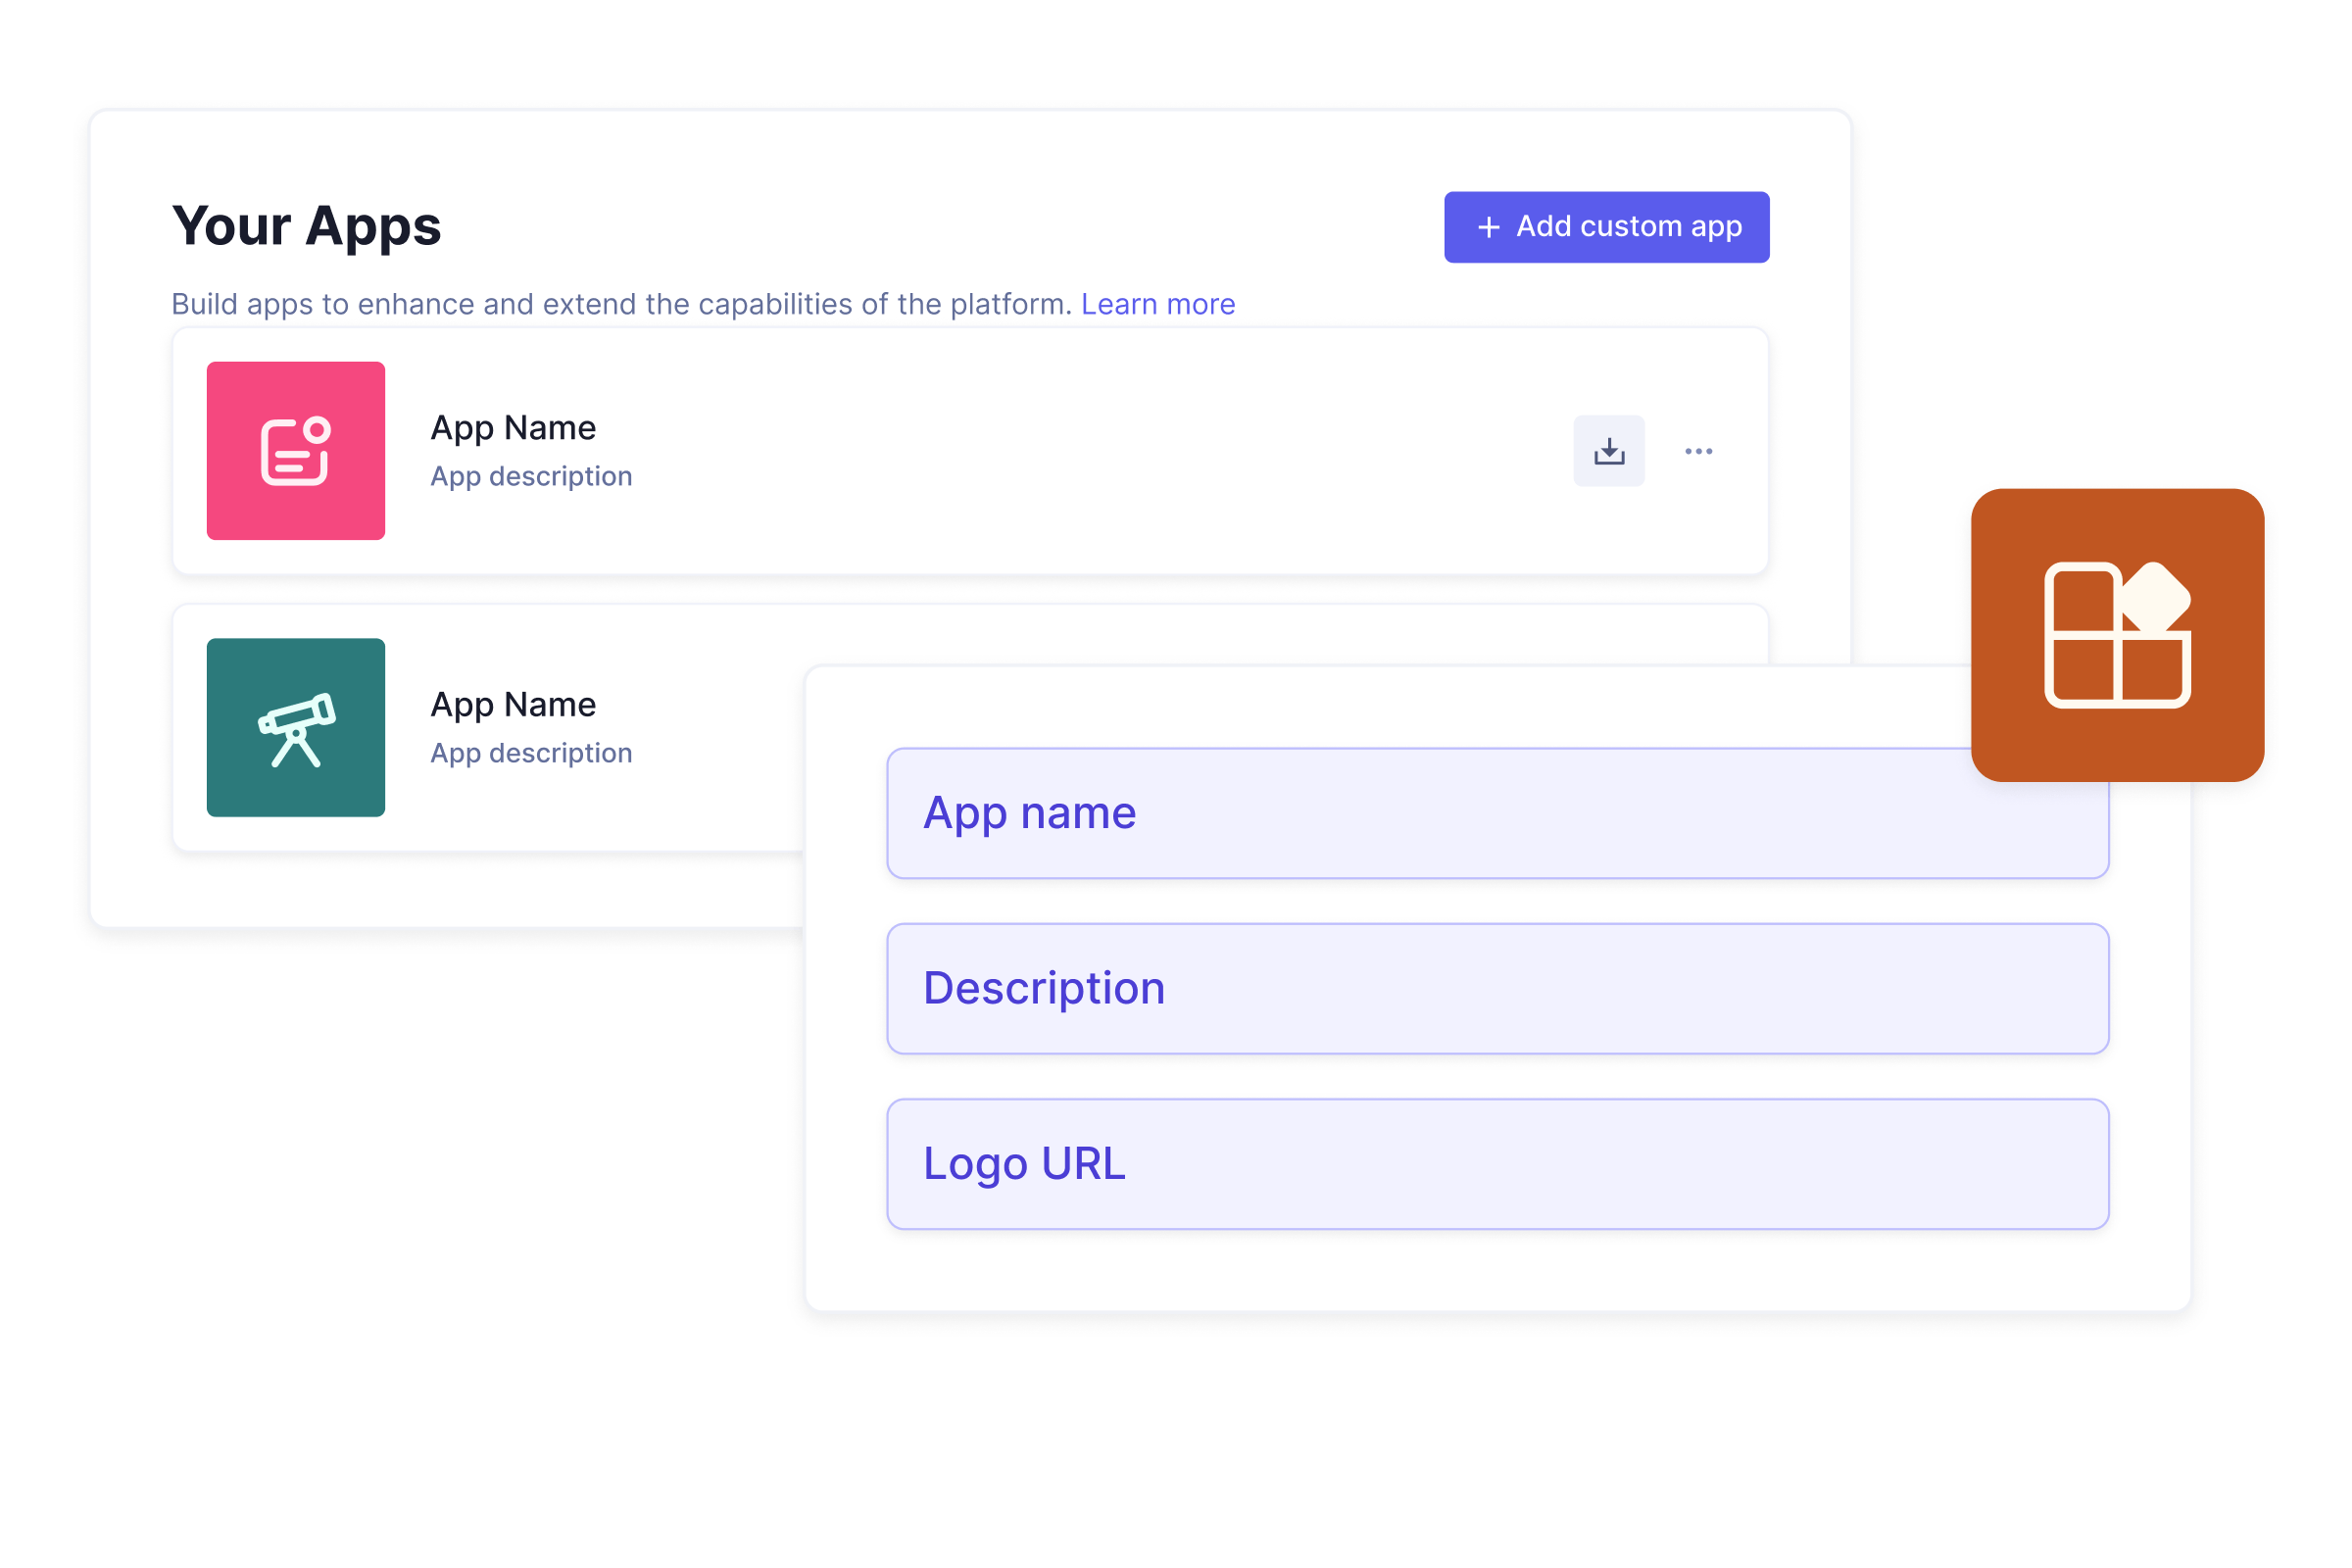Click the first App Name title
This screenshot has height=1568, width=2352.
(x=513, y=428)
